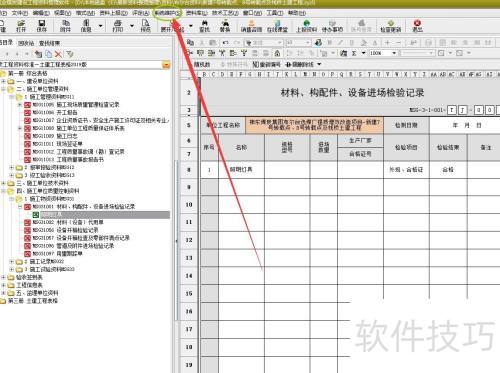Expand the 一、建设单位资料 folder
Viewport: 500px width, 373px height.
[4, 81]
